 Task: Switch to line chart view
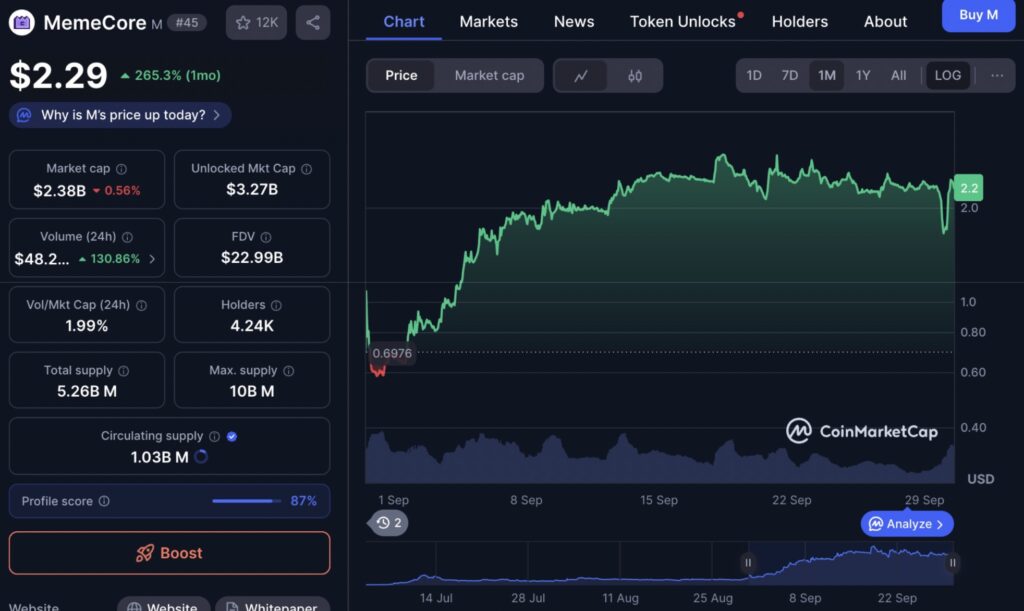[x=581, y=76]
